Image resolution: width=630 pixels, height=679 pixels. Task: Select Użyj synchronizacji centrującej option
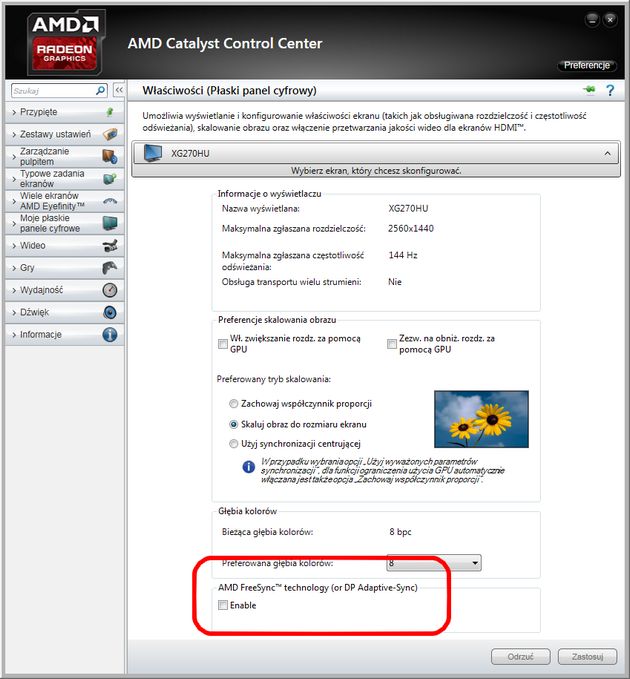[233, 443]
